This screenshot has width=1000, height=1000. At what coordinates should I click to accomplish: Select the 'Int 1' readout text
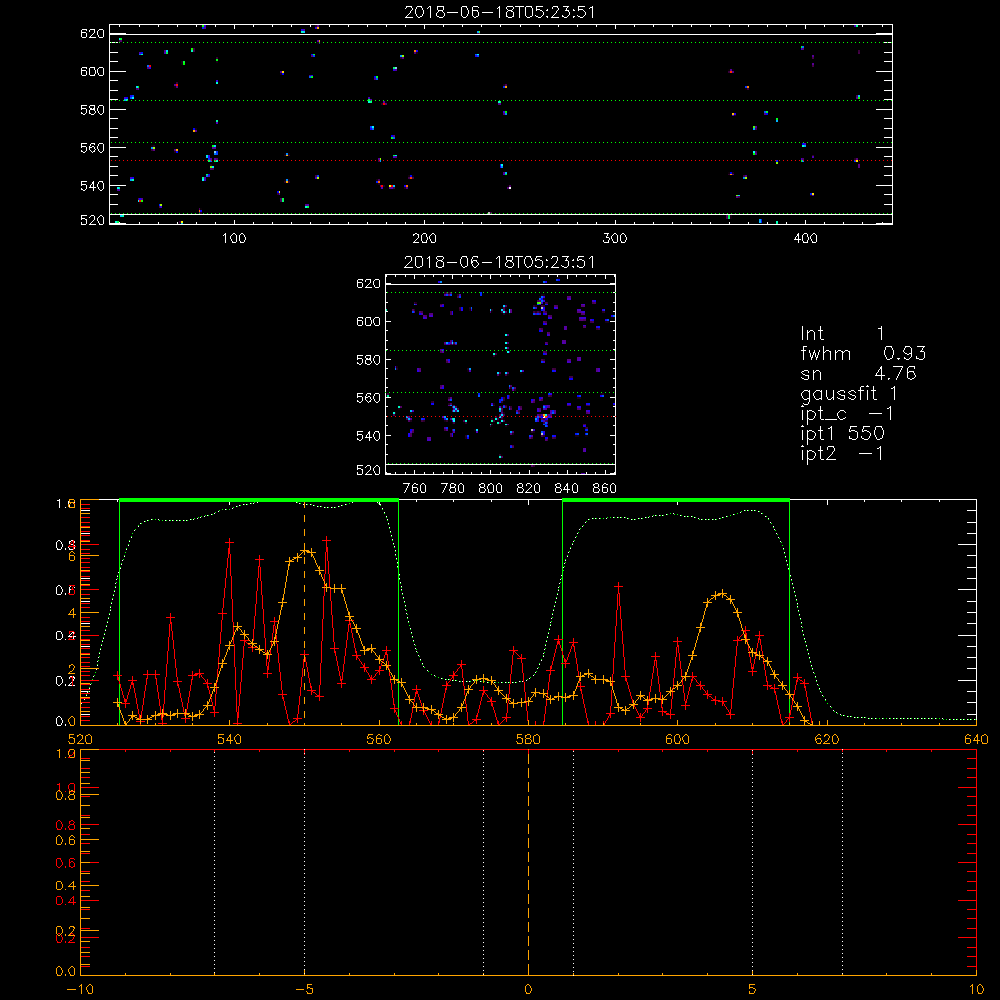tap(842, 334)
